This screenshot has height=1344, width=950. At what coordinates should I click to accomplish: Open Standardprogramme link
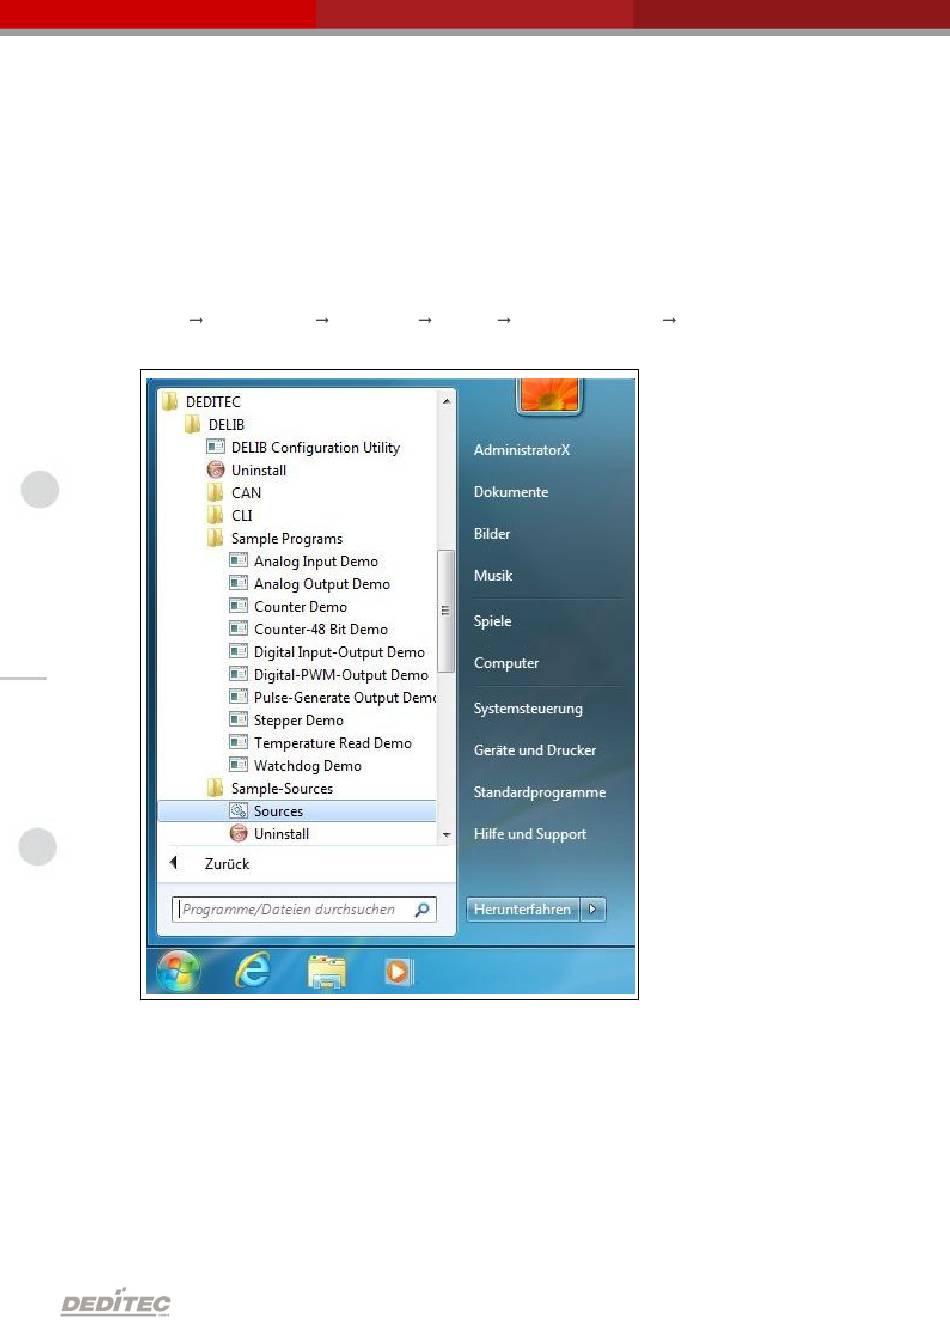(x=540, y=792)
